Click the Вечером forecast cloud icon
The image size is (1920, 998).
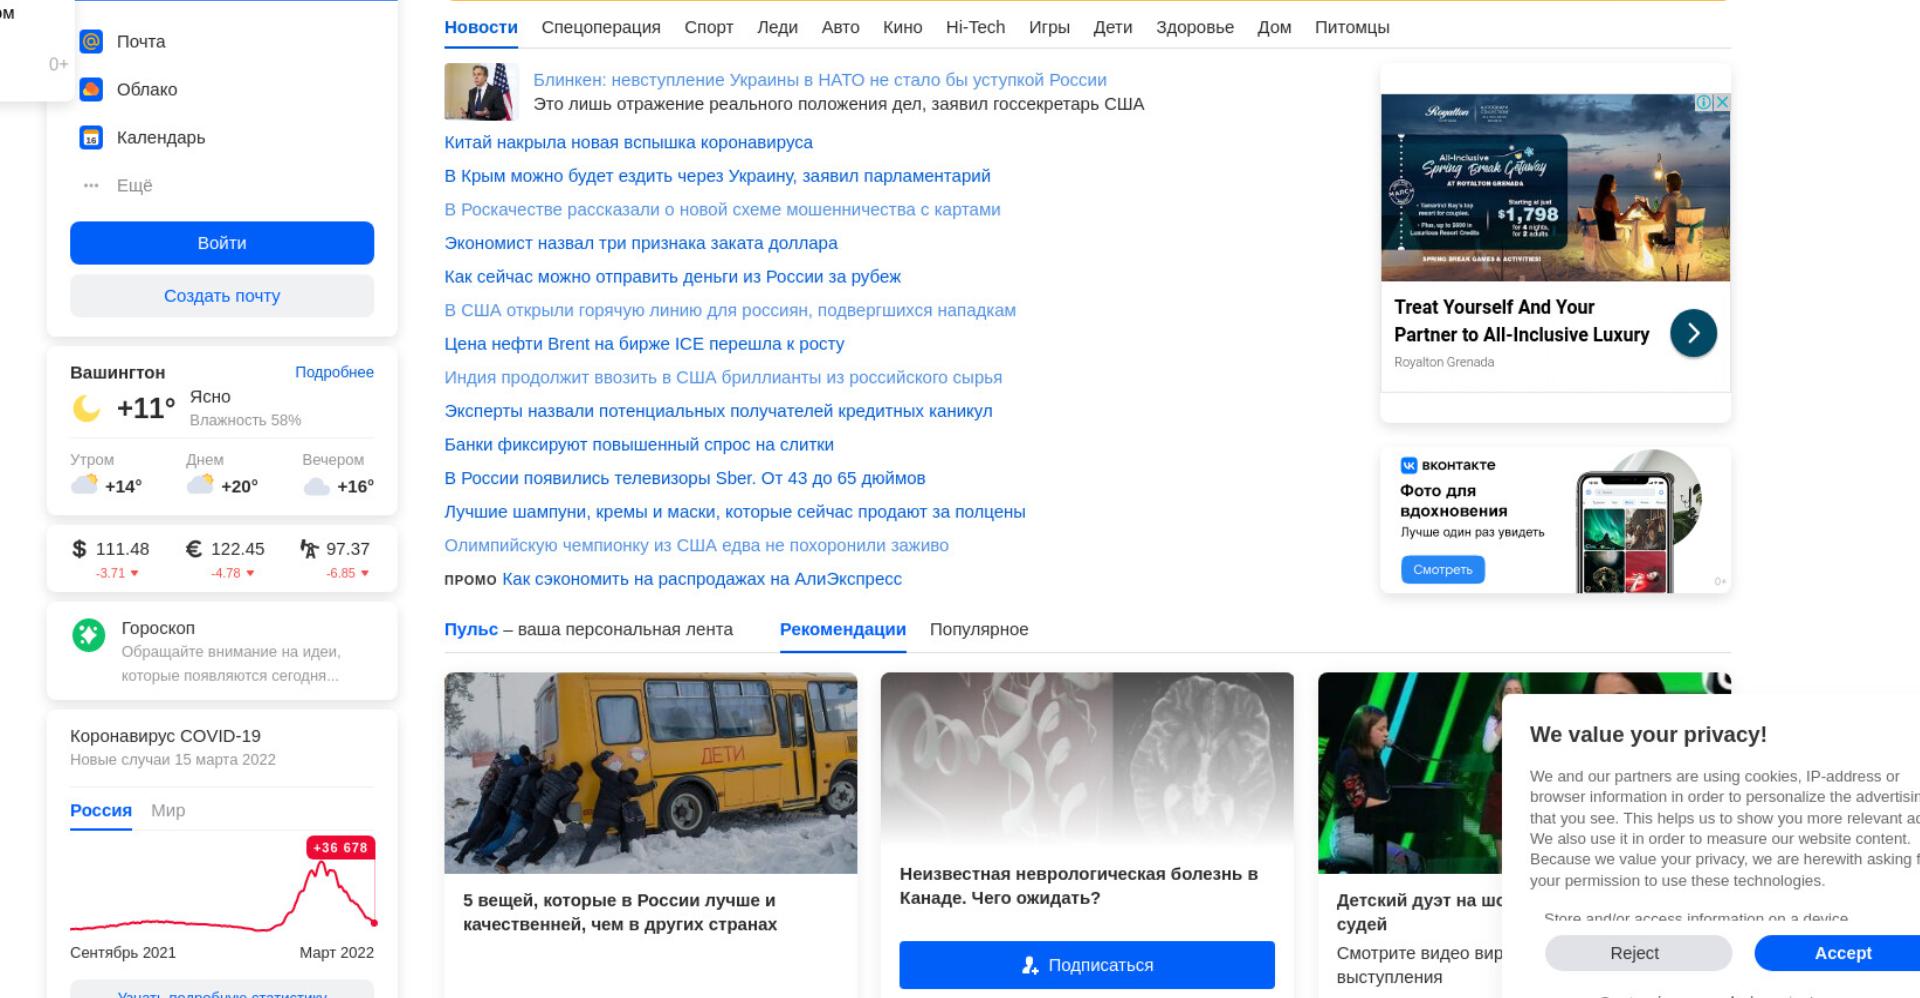pyautogui.click(x=316, y=486)
